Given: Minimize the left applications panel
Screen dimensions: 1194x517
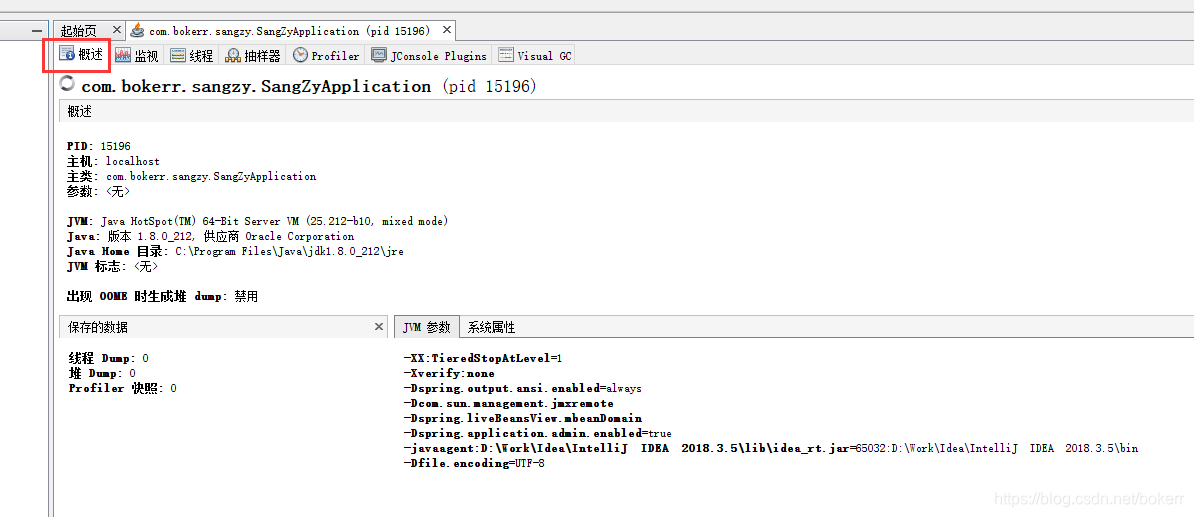Looking at the screenshot, I should click(37, 30).
